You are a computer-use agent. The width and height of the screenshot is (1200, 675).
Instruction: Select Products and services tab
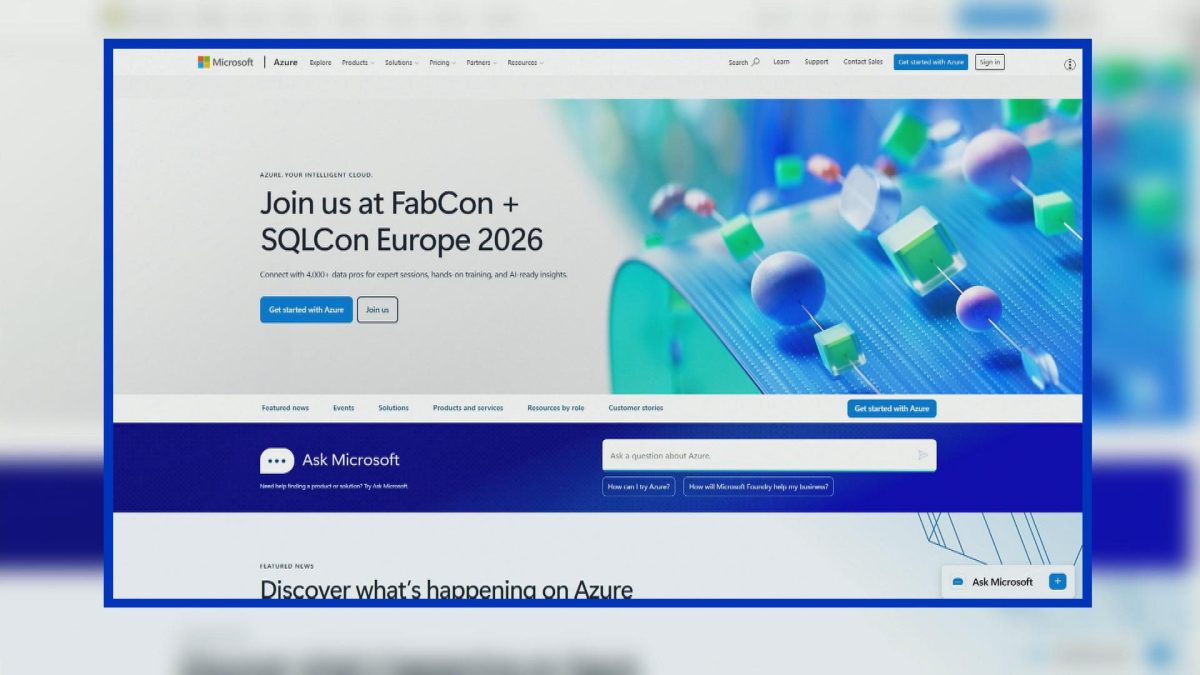tap(468, 408)
